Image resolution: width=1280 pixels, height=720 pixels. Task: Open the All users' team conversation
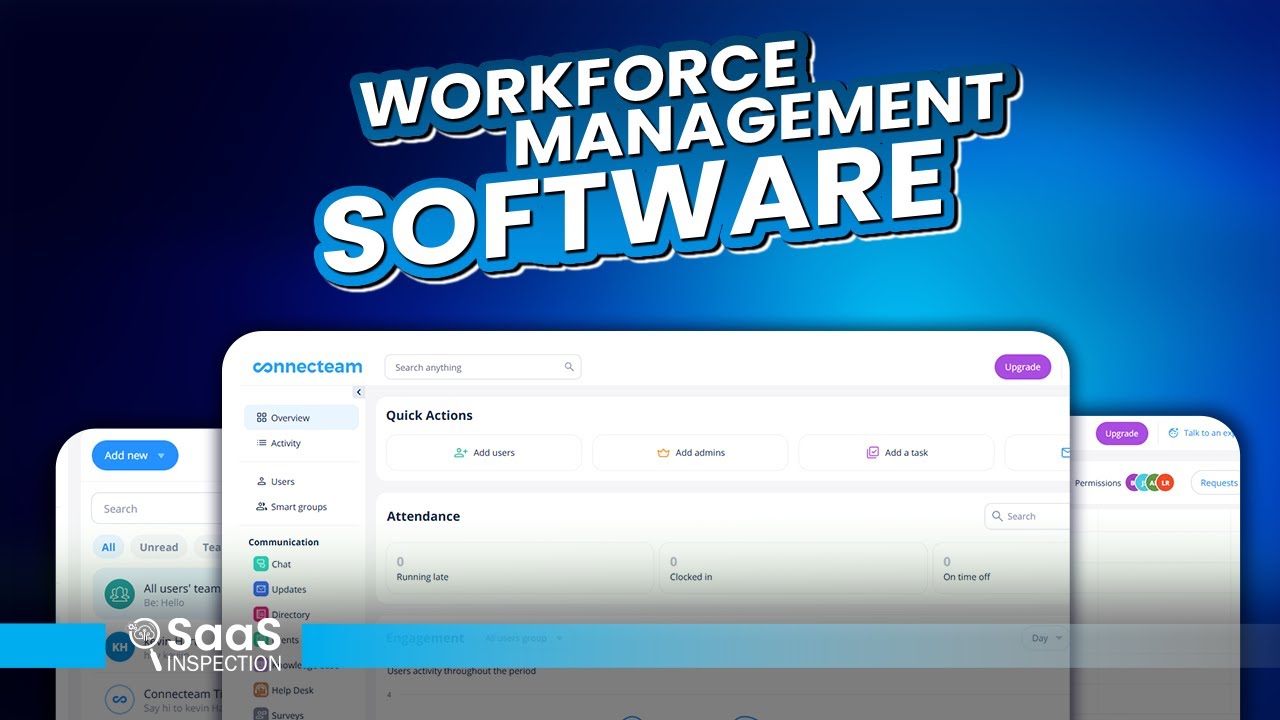point(158,595)
